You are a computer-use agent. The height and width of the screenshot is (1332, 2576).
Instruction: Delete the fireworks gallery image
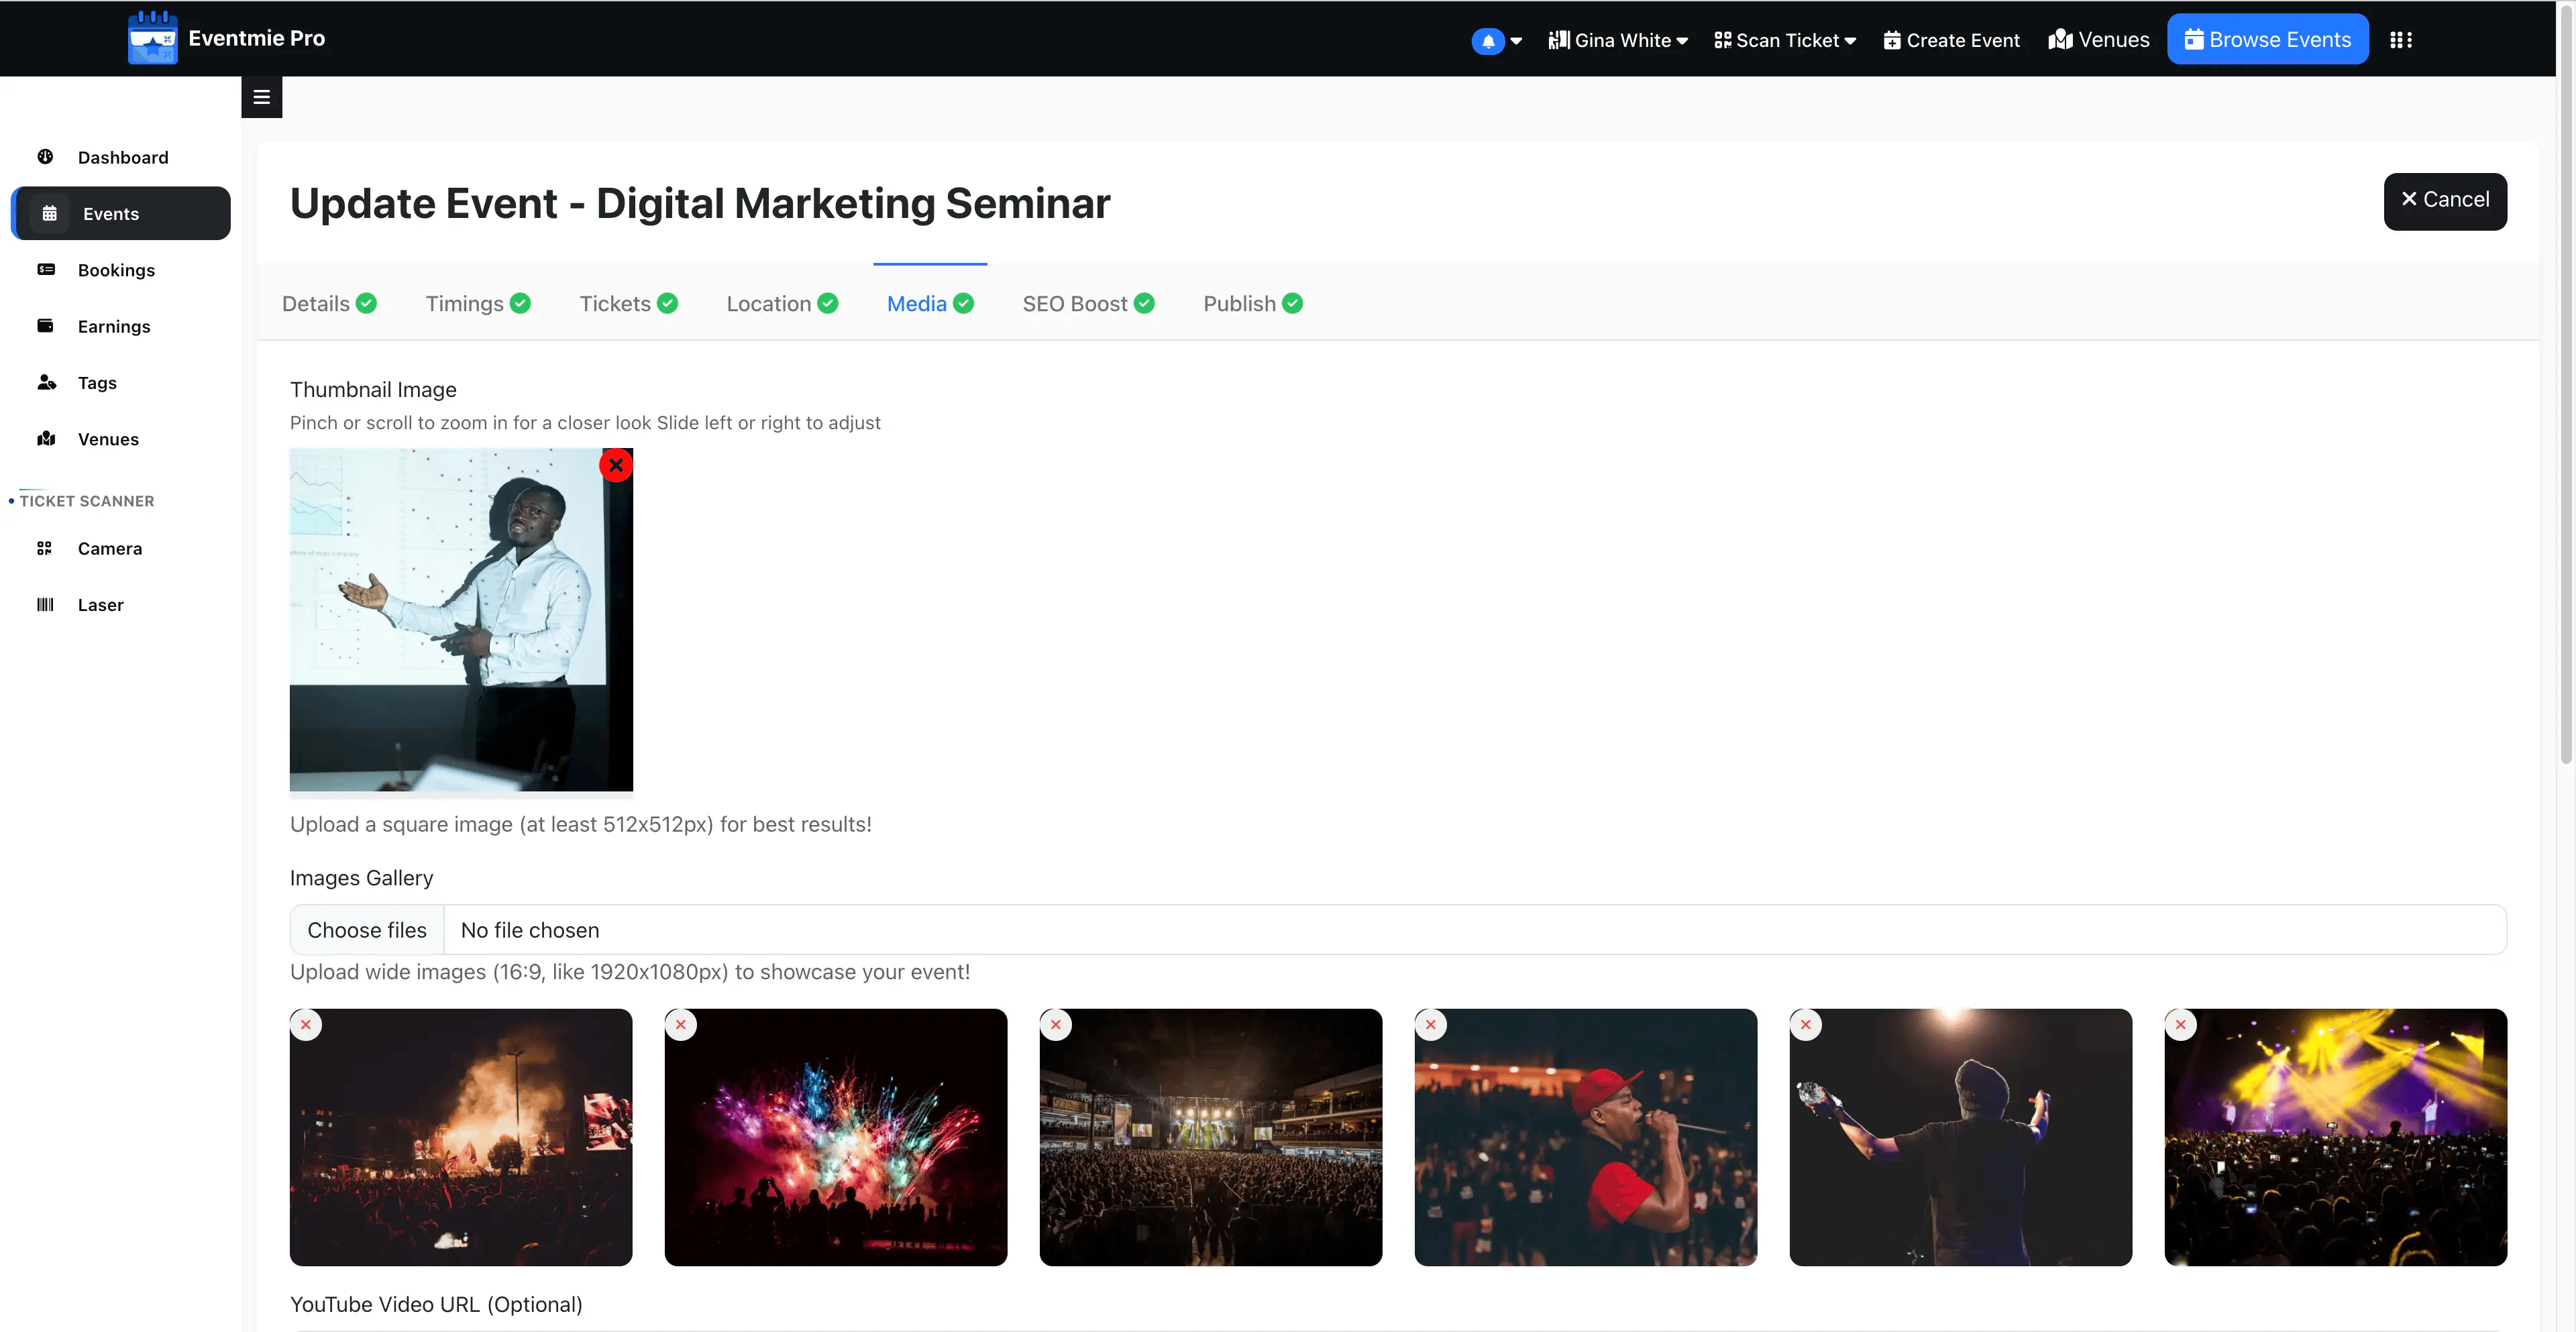681,1024
